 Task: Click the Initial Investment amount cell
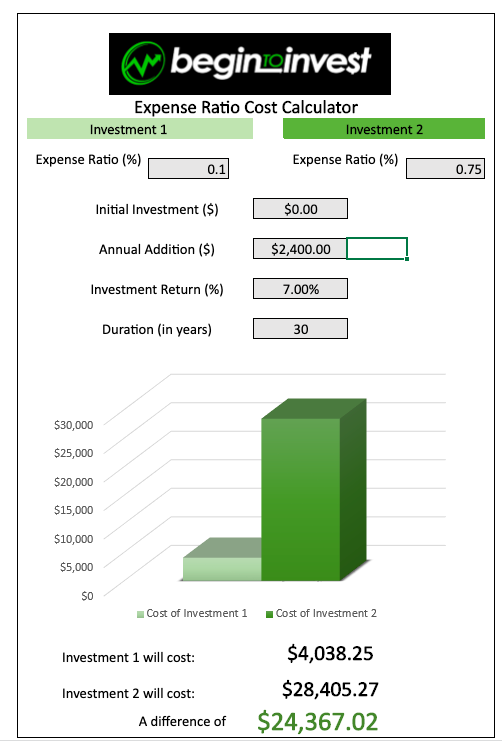point(300,209)
